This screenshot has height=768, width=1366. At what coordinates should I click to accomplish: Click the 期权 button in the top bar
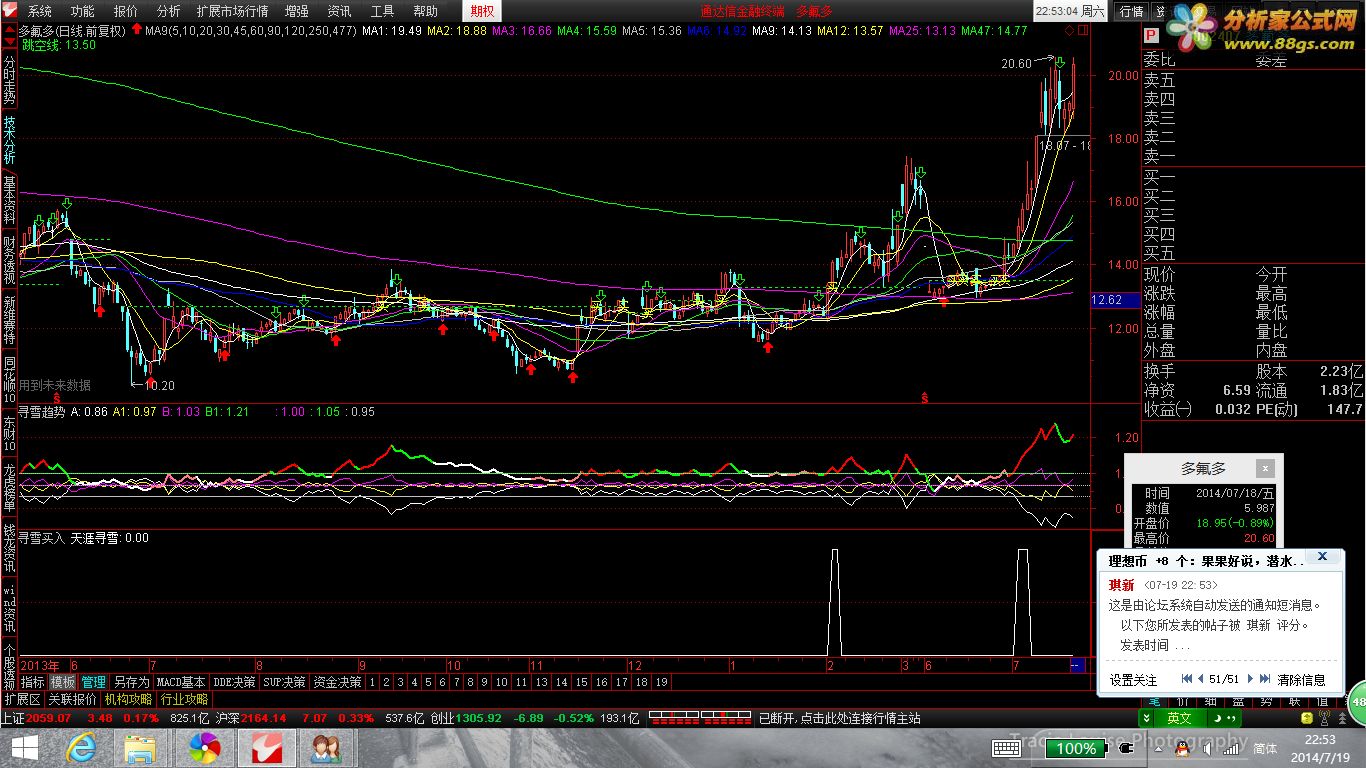tap(482, 11)
